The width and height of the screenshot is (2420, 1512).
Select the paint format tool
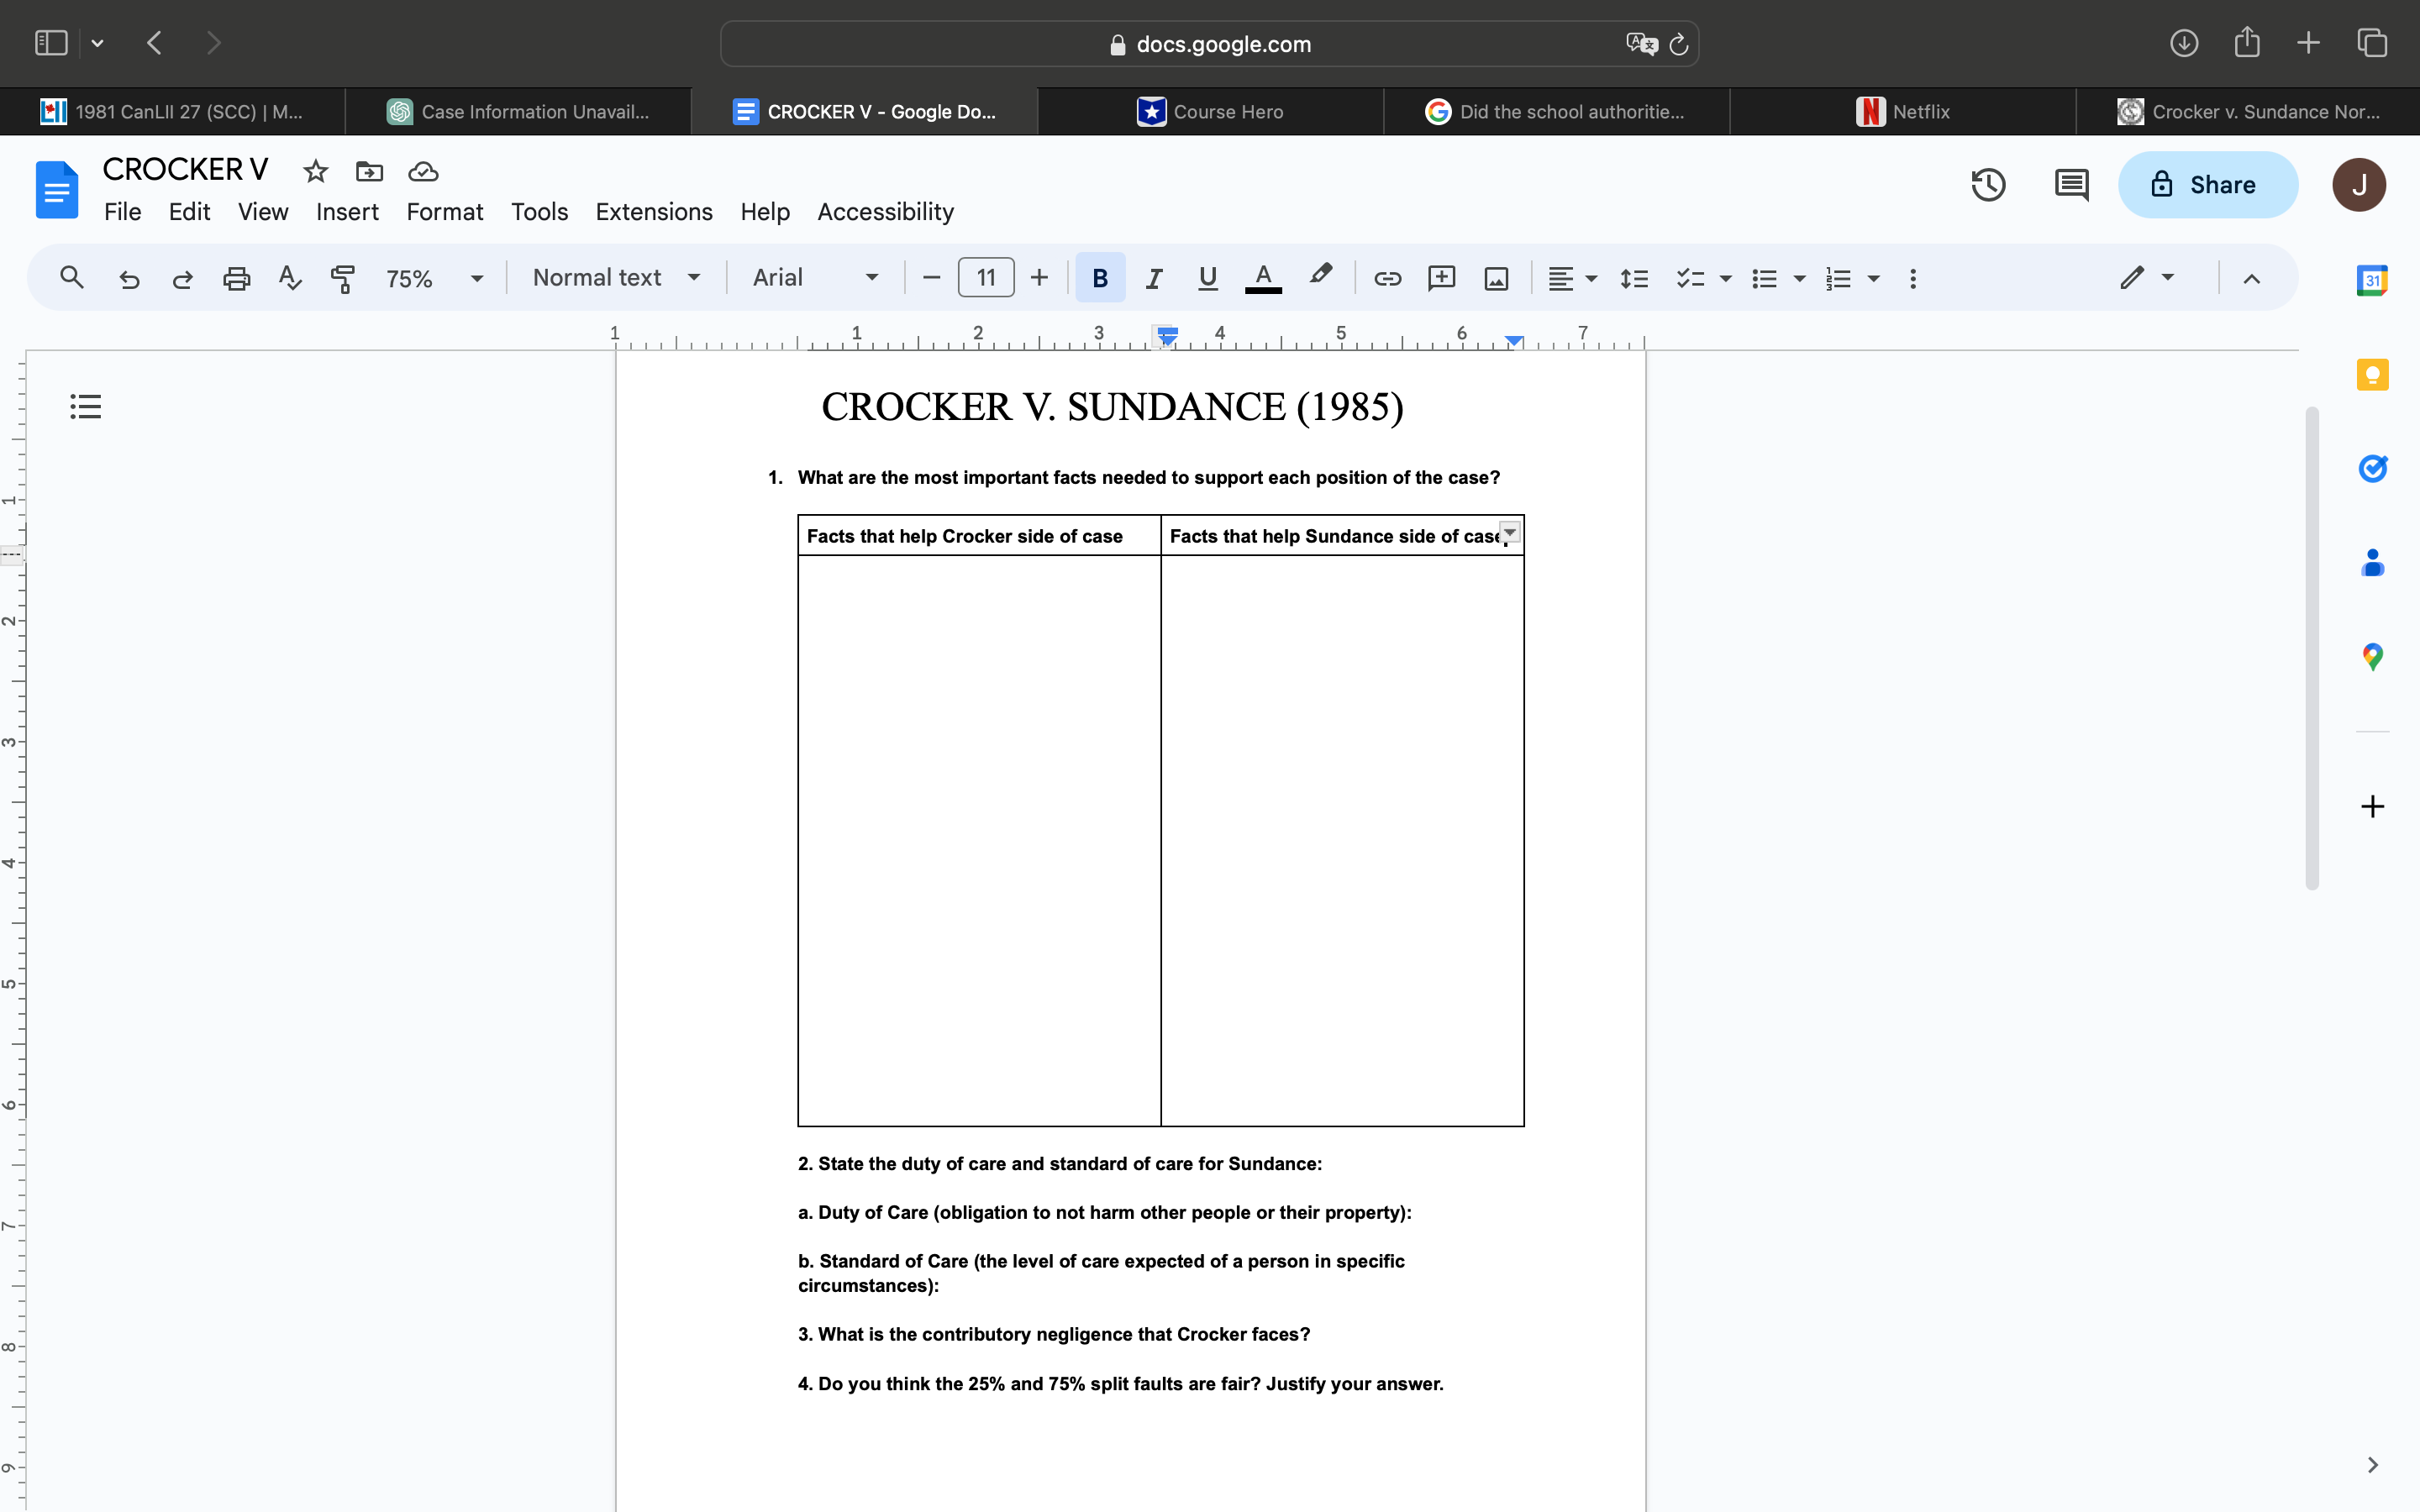pos(342,278)
